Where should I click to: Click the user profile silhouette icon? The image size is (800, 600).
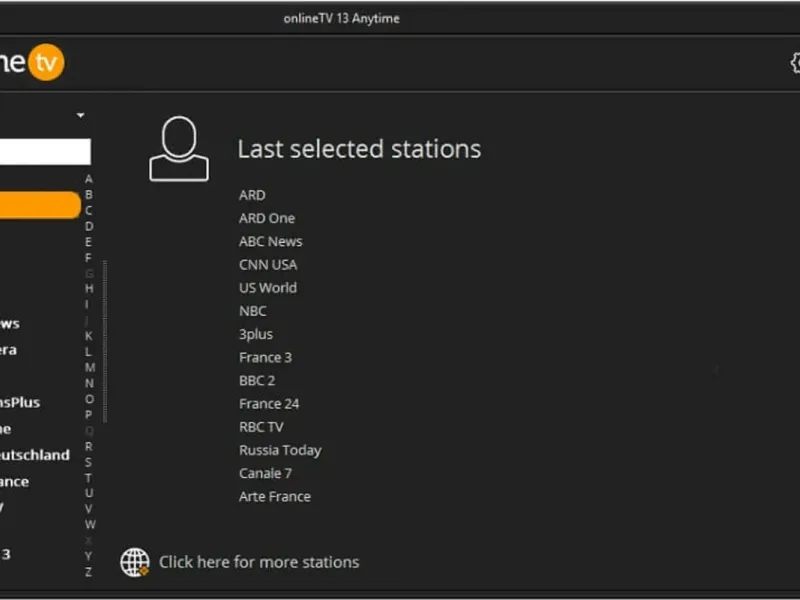click(x=179, y=149)
